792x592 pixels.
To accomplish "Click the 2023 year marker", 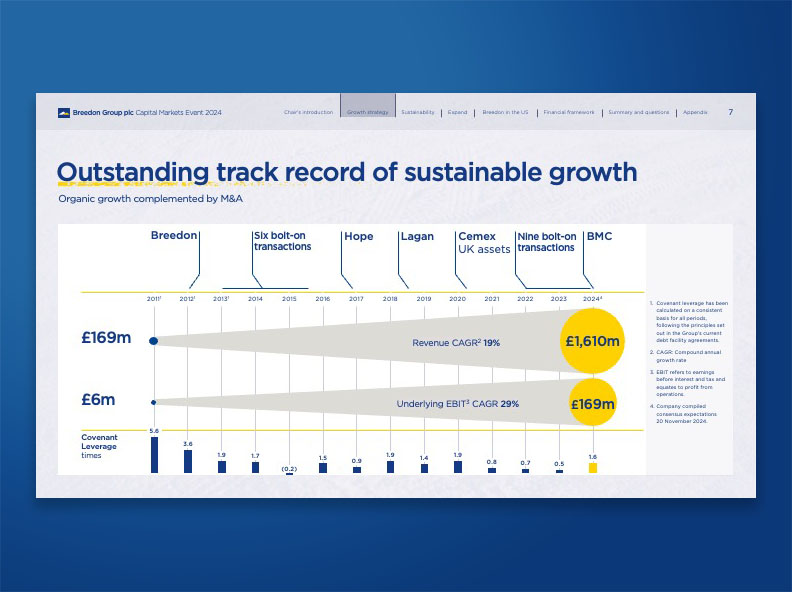I will point(559,299).
